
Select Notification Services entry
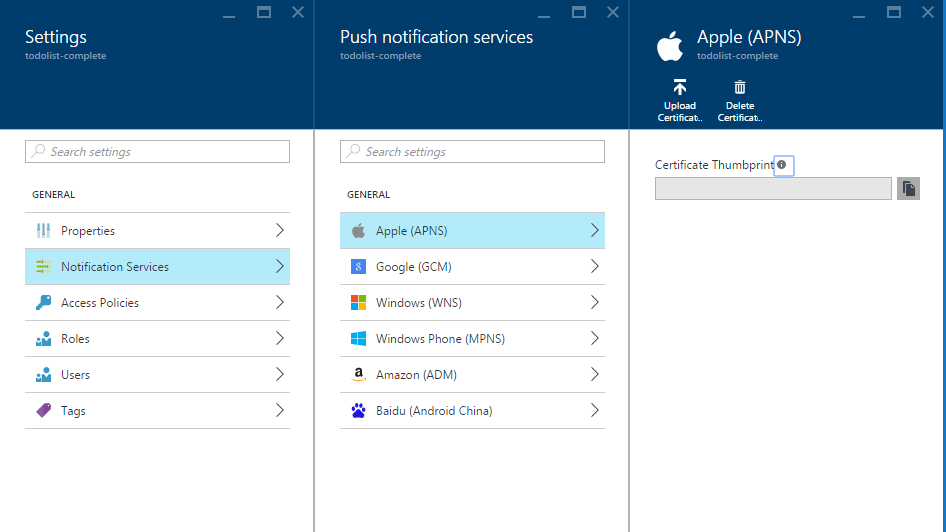(x=157, y=267)
